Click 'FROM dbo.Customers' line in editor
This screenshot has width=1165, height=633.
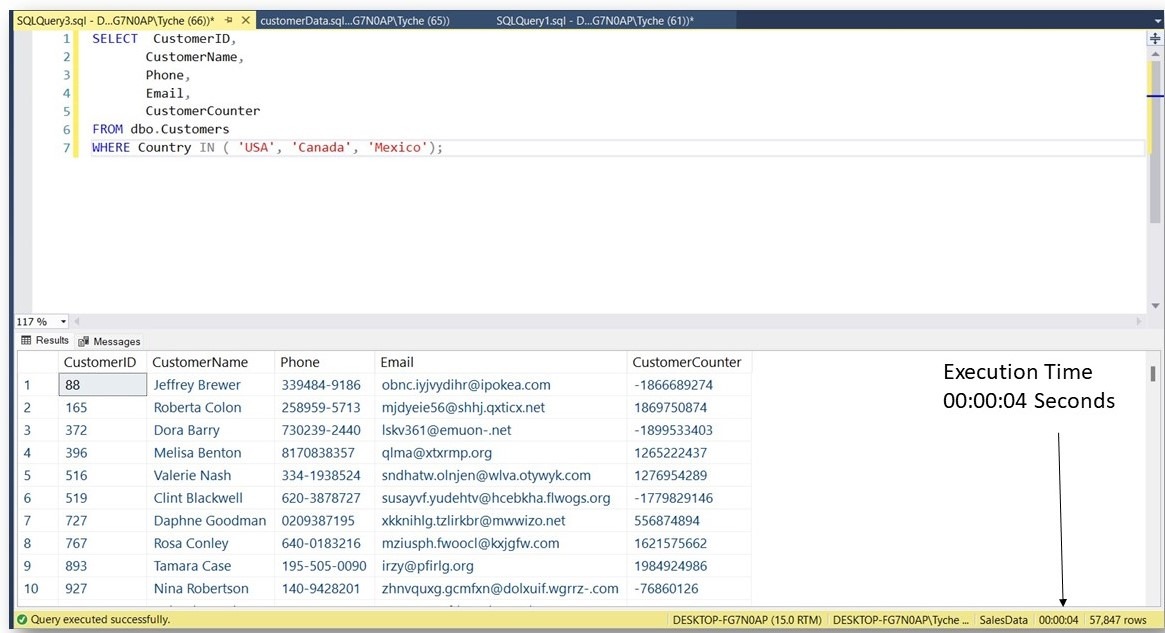coord(160,129)
